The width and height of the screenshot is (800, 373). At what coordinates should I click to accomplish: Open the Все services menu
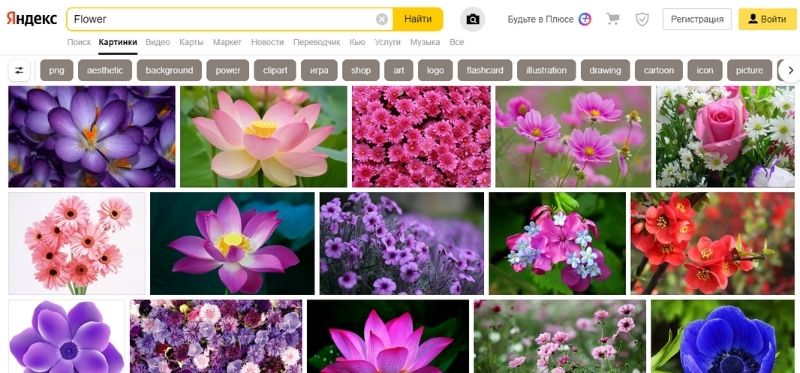(x=457, y=42)
